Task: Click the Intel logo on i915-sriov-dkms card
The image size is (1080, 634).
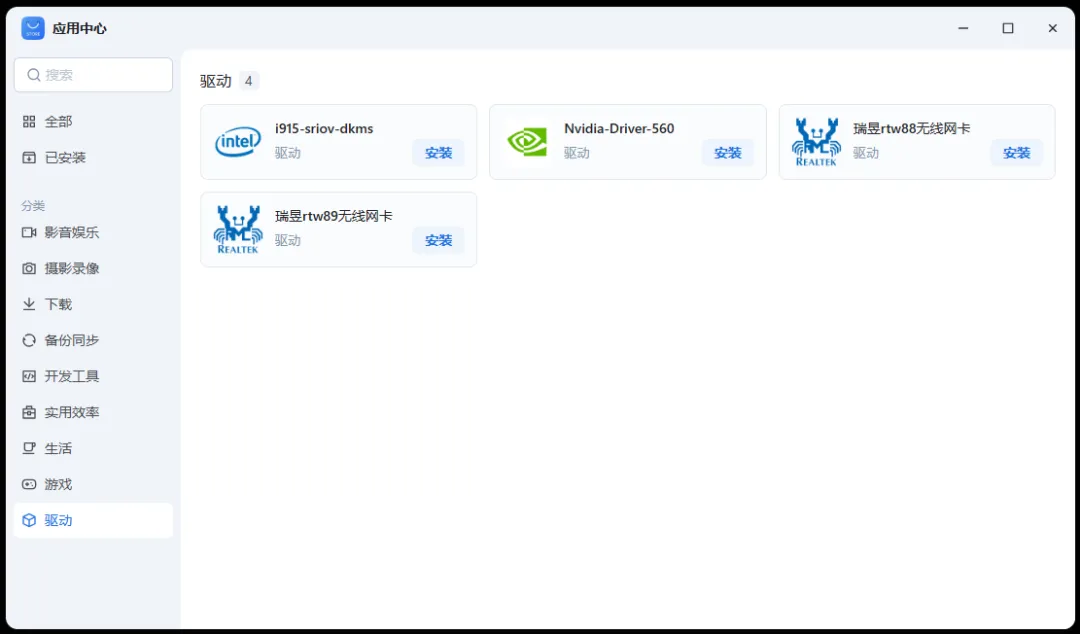Action: 237,142
